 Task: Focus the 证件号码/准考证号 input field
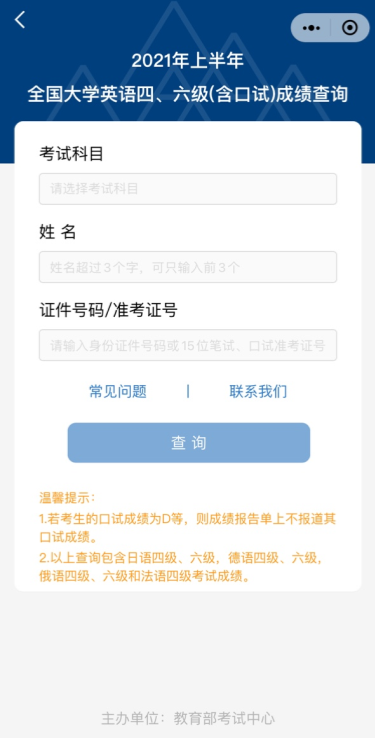[188, 345]
